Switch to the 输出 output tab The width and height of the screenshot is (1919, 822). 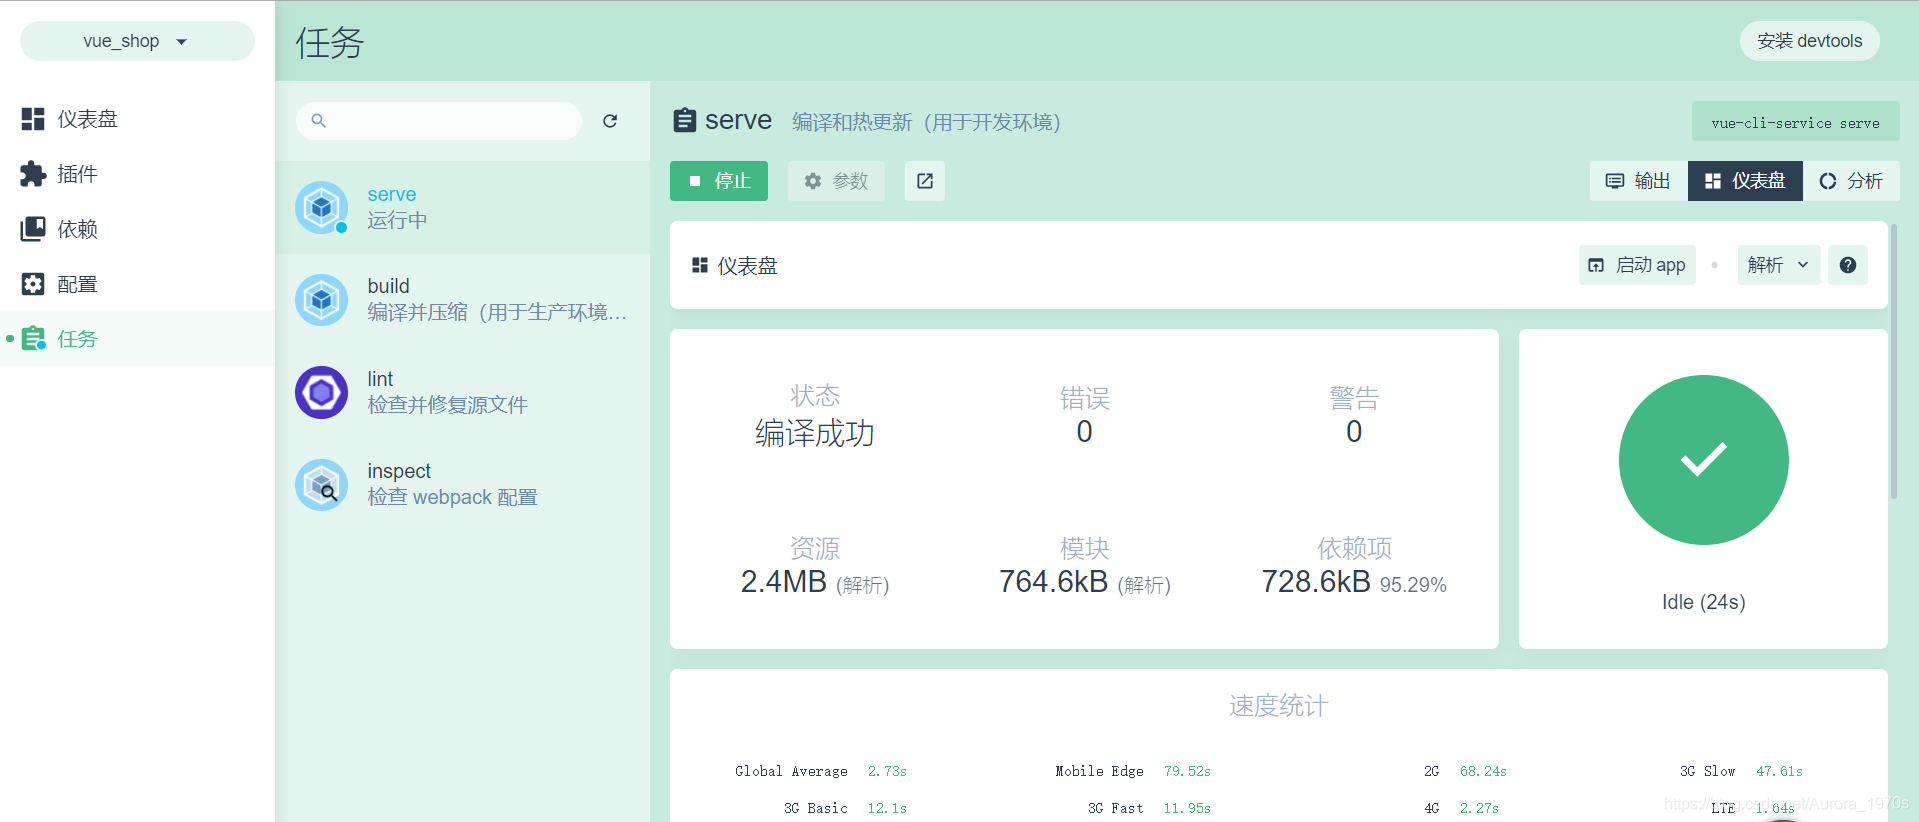point(1638,181)
